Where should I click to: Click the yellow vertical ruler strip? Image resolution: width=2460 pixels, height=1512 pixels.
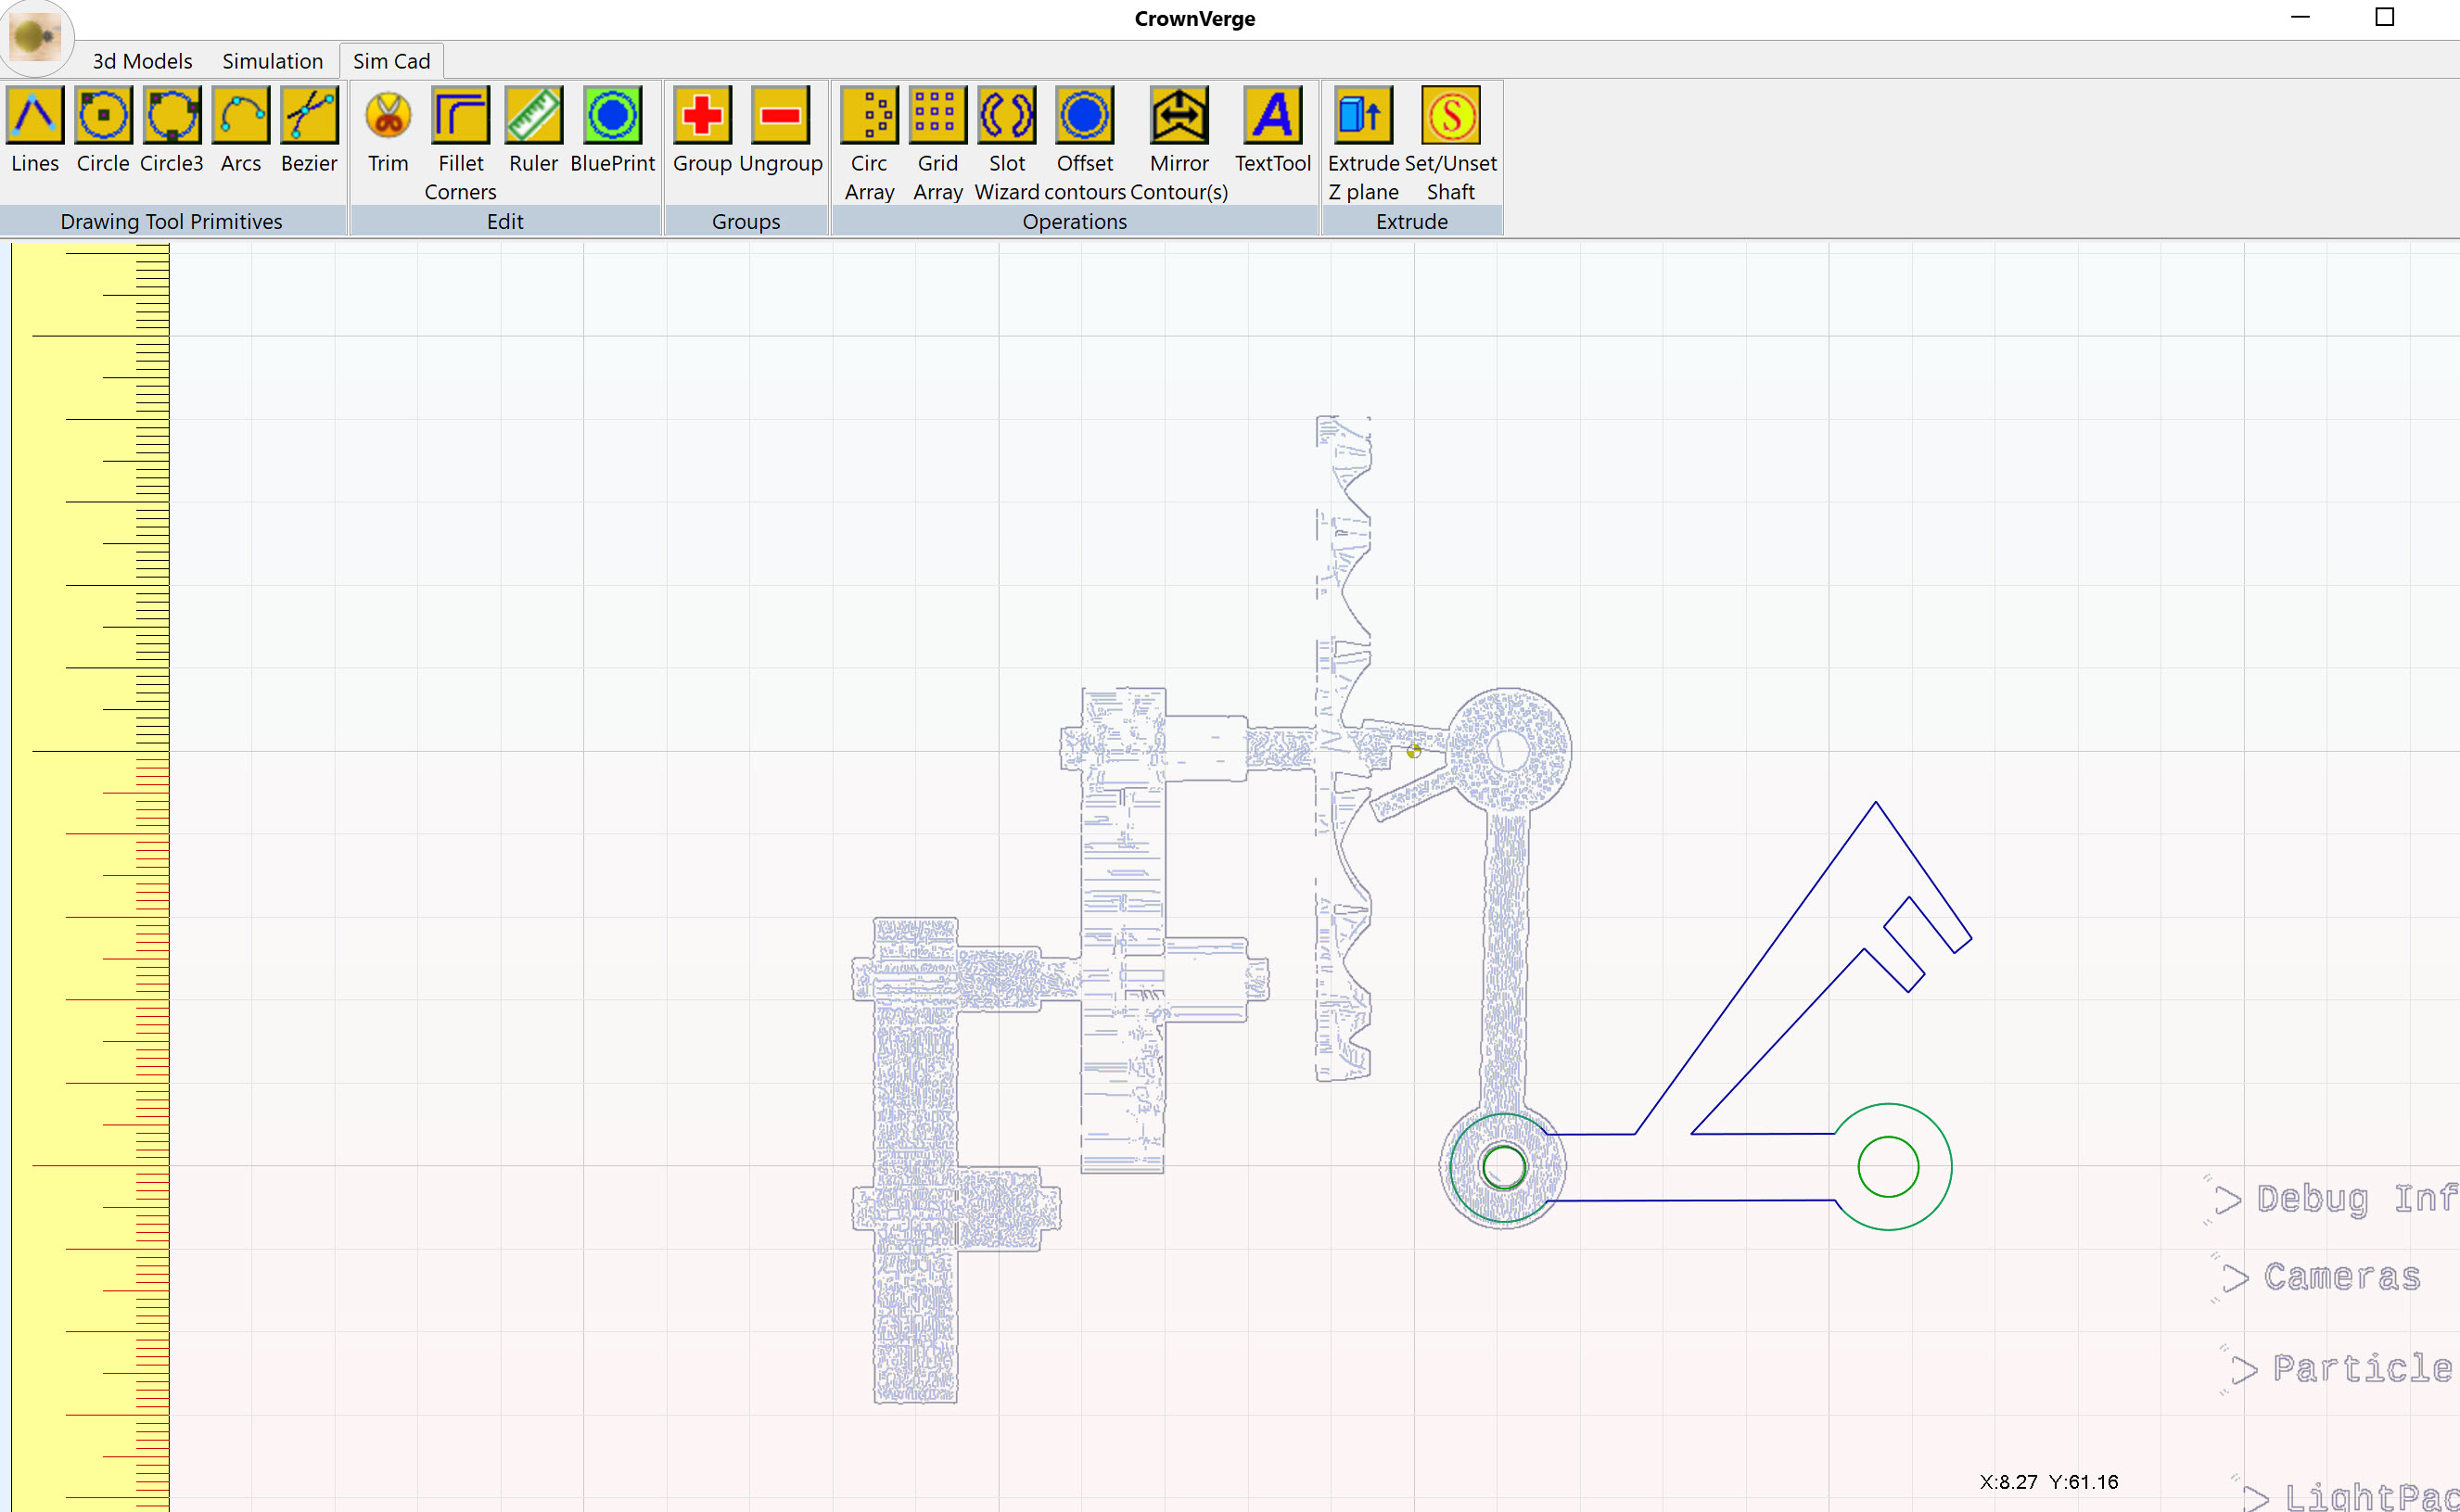point(90,870)
